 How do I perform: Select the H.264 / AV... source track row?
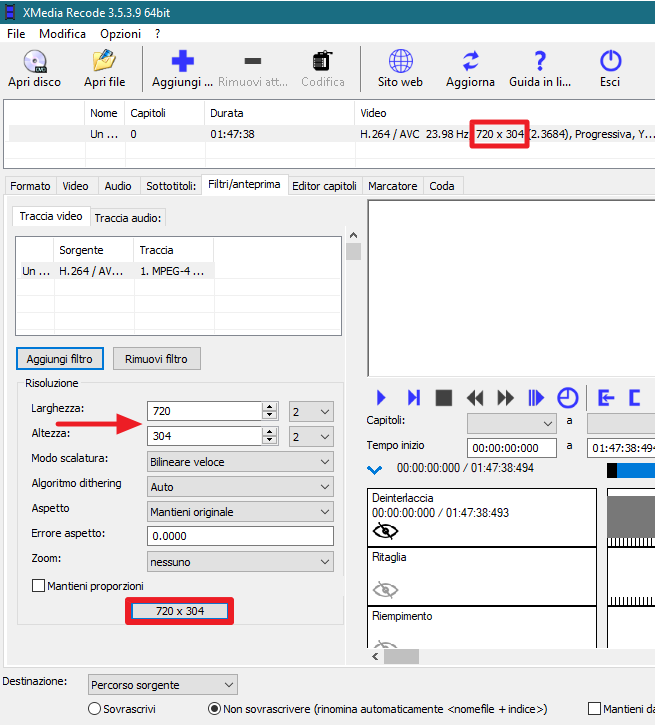pos(117,271)
